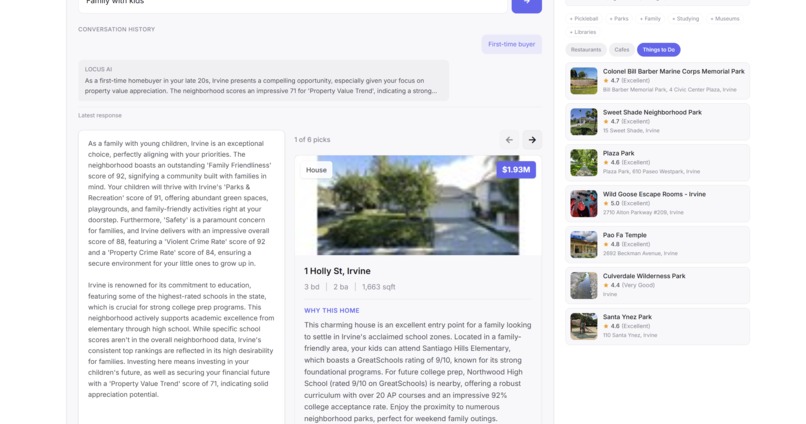The width and height of the screenshot is (806, 424).
Task: Click the First-time buyer chip
Action: (x=511, y=44)
